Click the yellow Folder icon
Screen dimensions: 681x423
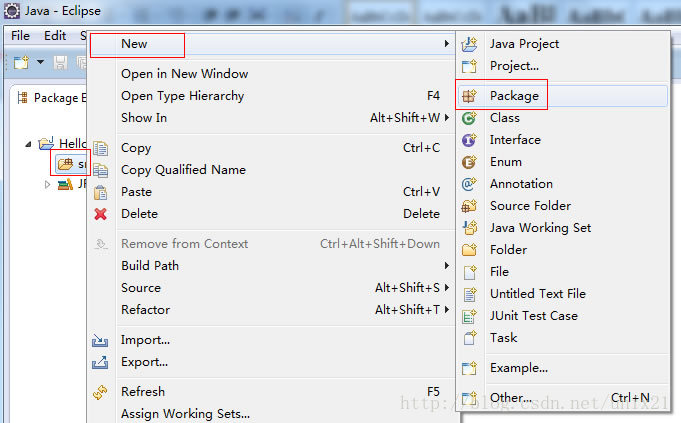(x=469, y=250)
